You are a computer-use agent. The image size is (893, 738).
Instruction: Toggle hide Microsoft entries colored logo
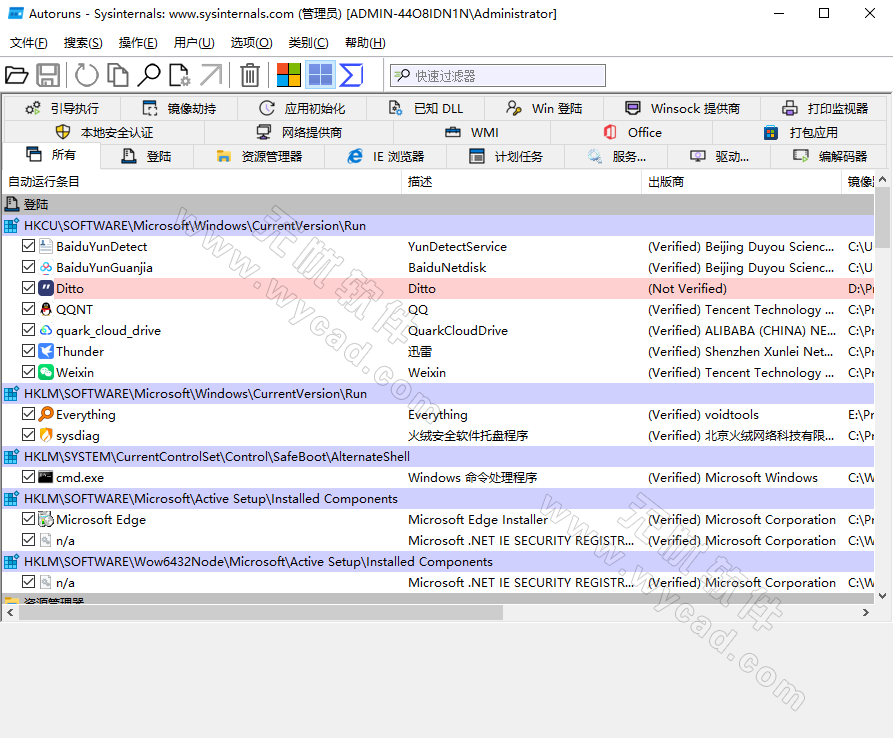[x=289, y=75]
